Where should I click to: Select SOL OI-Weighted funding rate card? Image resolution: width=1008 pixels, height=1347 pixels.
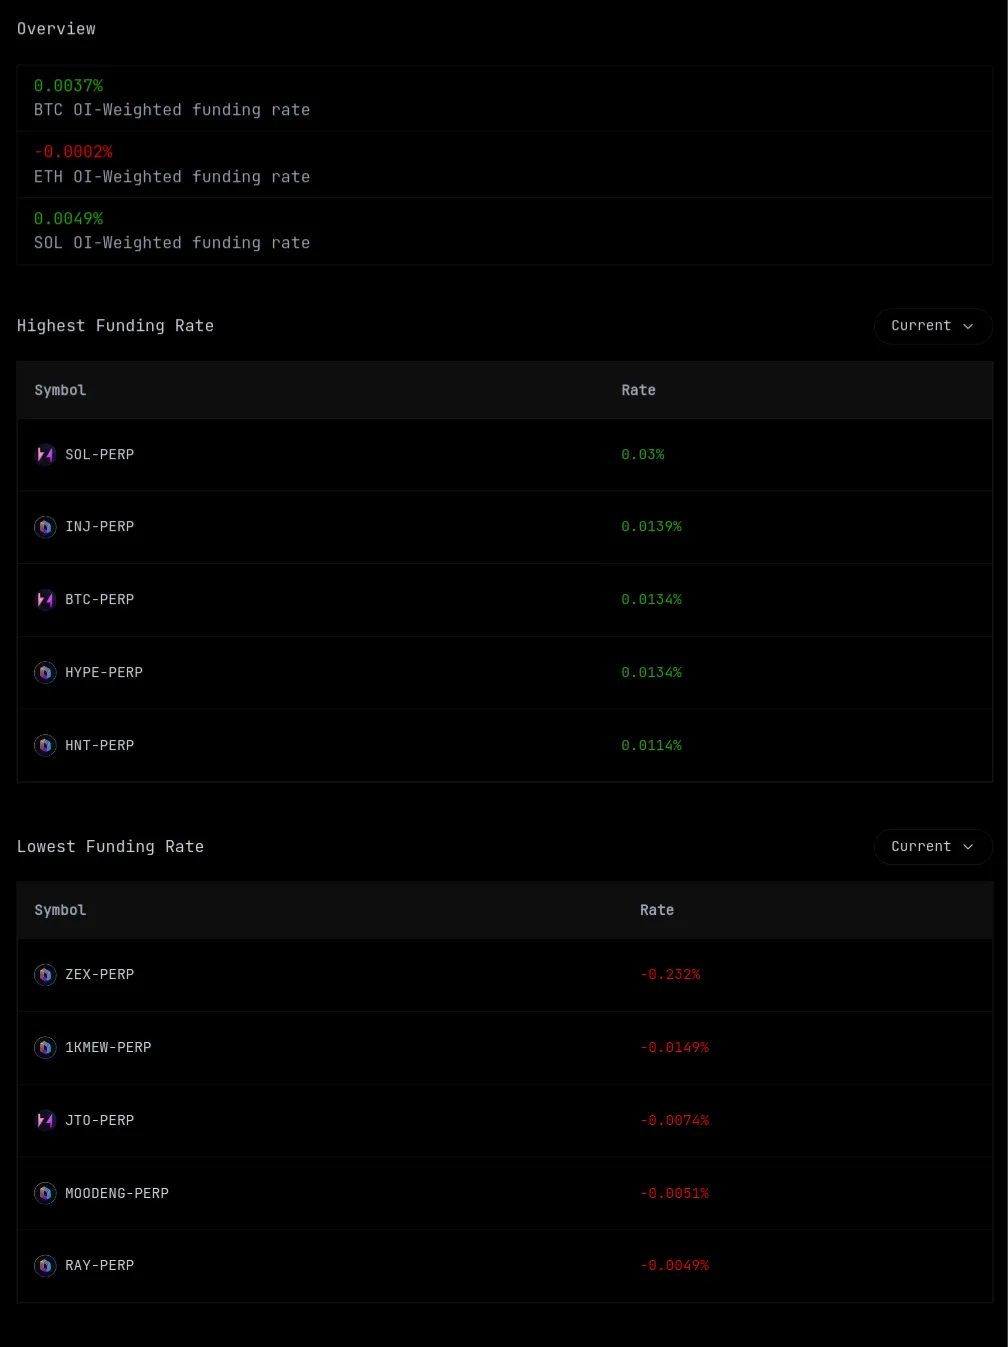[x=504, y=231]
